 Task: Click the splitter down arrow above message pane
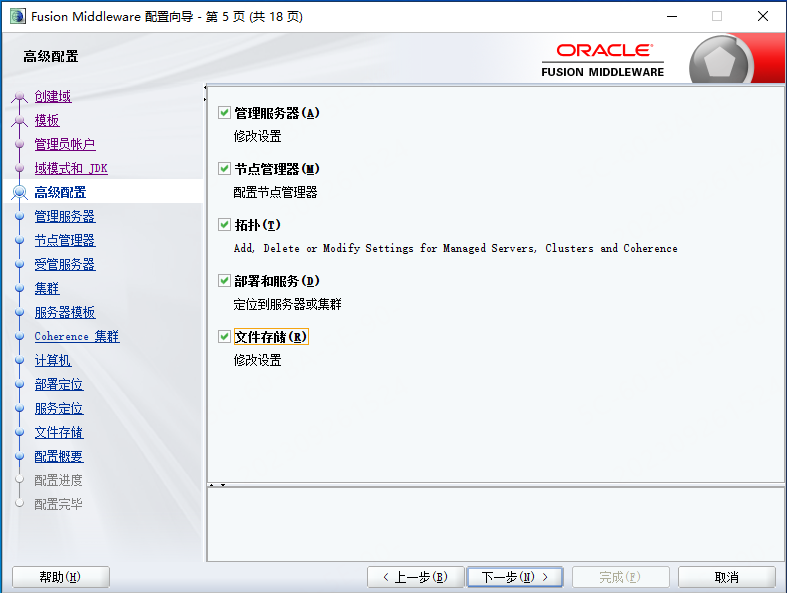(223, 485)
